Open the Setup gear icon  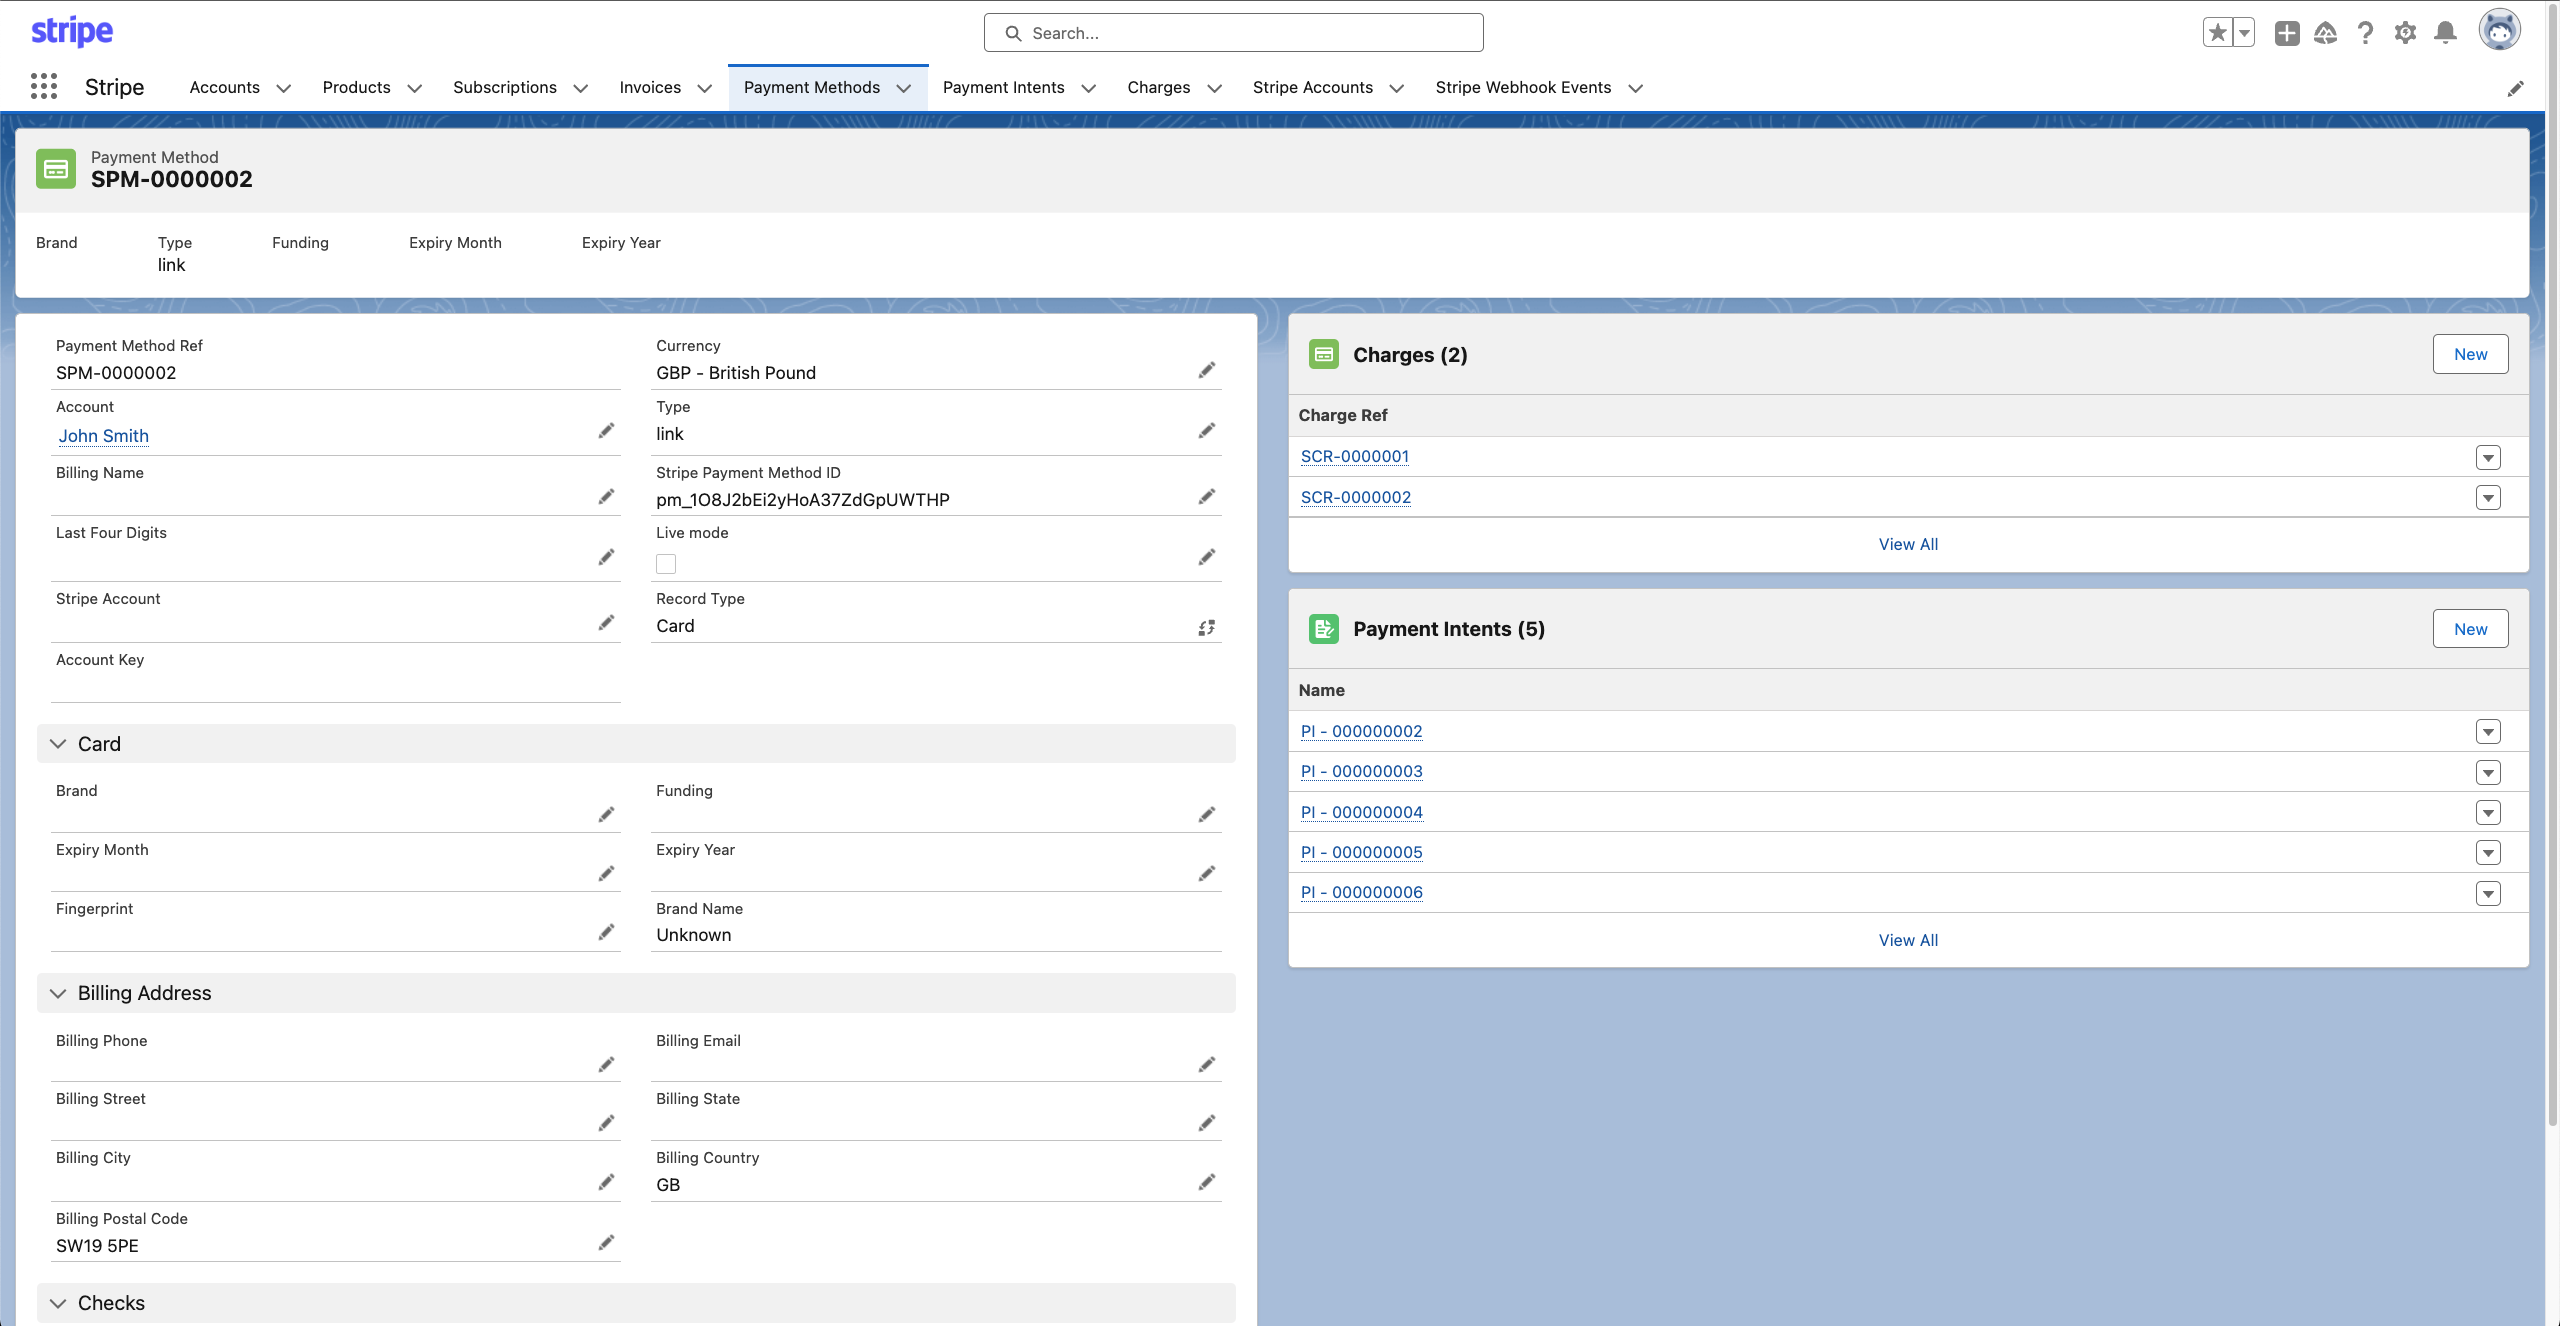click(2405, 33)
